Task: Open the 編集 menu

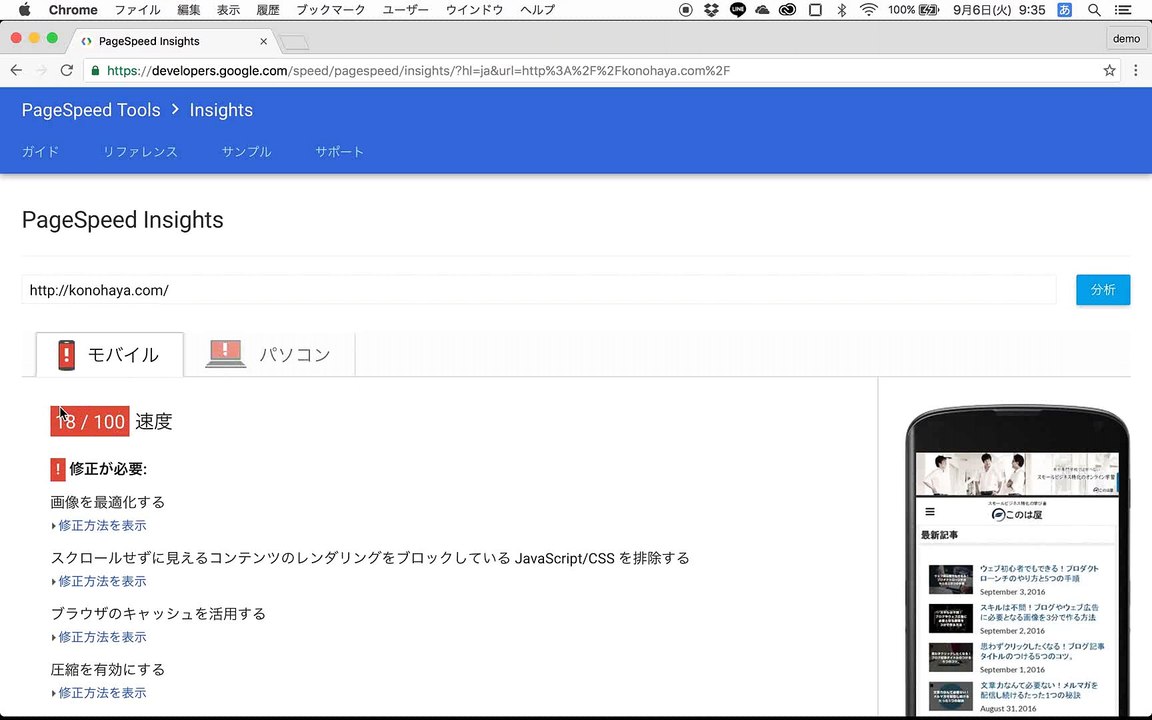Action: pos(189,10)
